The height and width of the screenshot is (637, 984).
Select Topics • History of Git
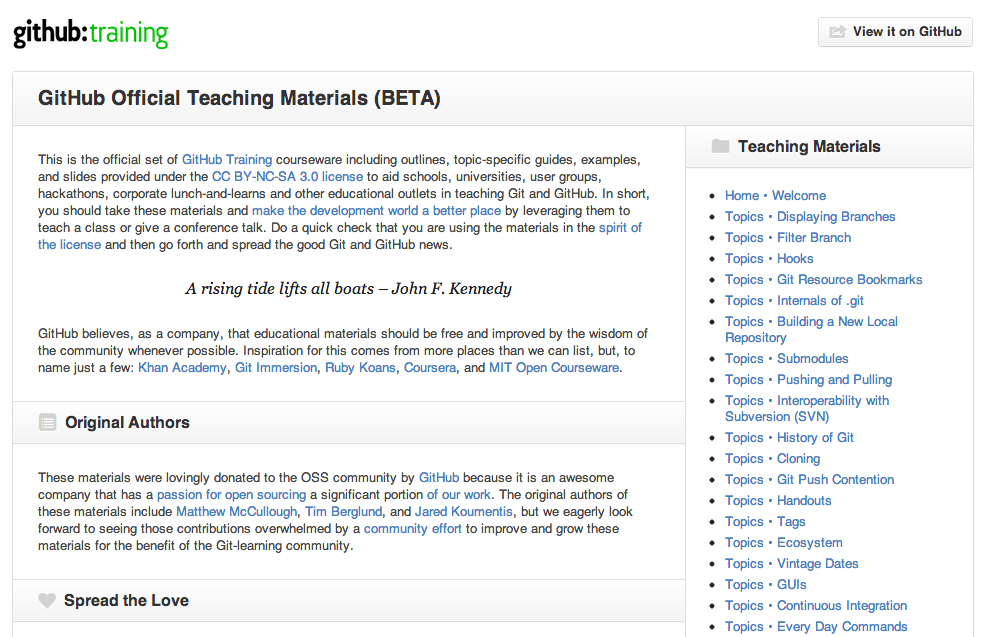(789, 437)
